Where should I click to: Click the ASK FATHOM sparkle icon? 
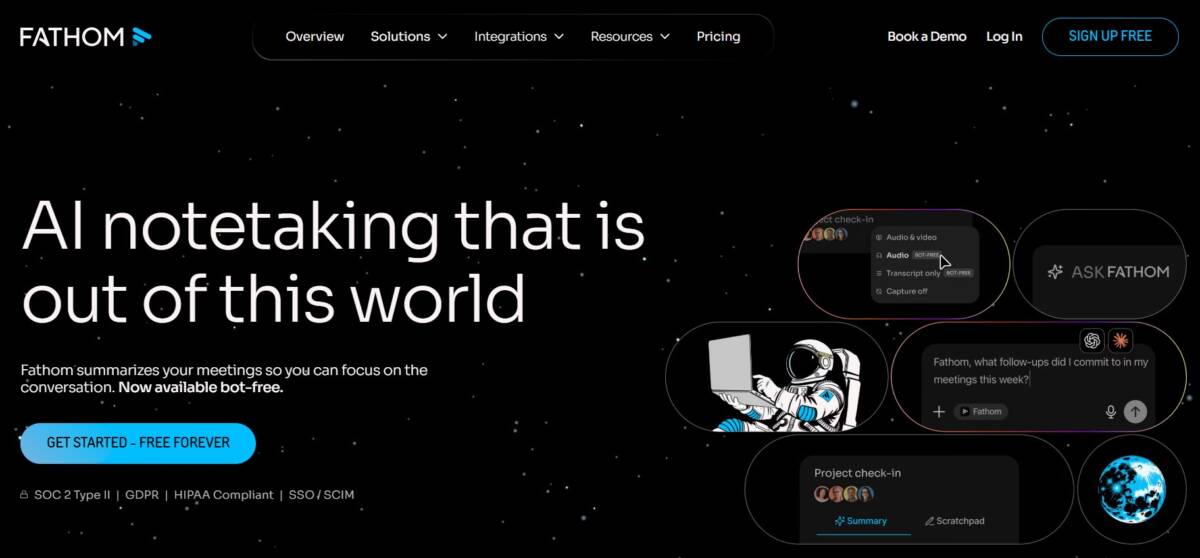pos(1055,271)
